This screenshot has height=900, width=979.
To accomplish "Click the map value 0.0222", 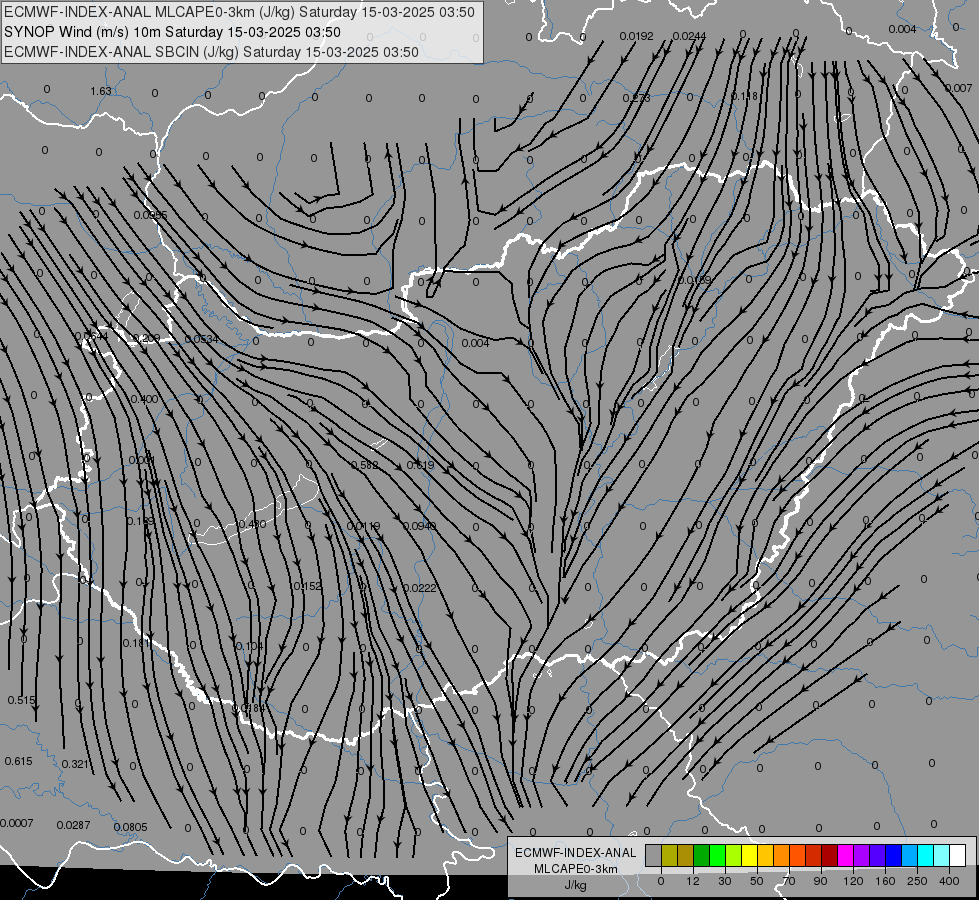I will pyautogui.click(x=420, y=588).
